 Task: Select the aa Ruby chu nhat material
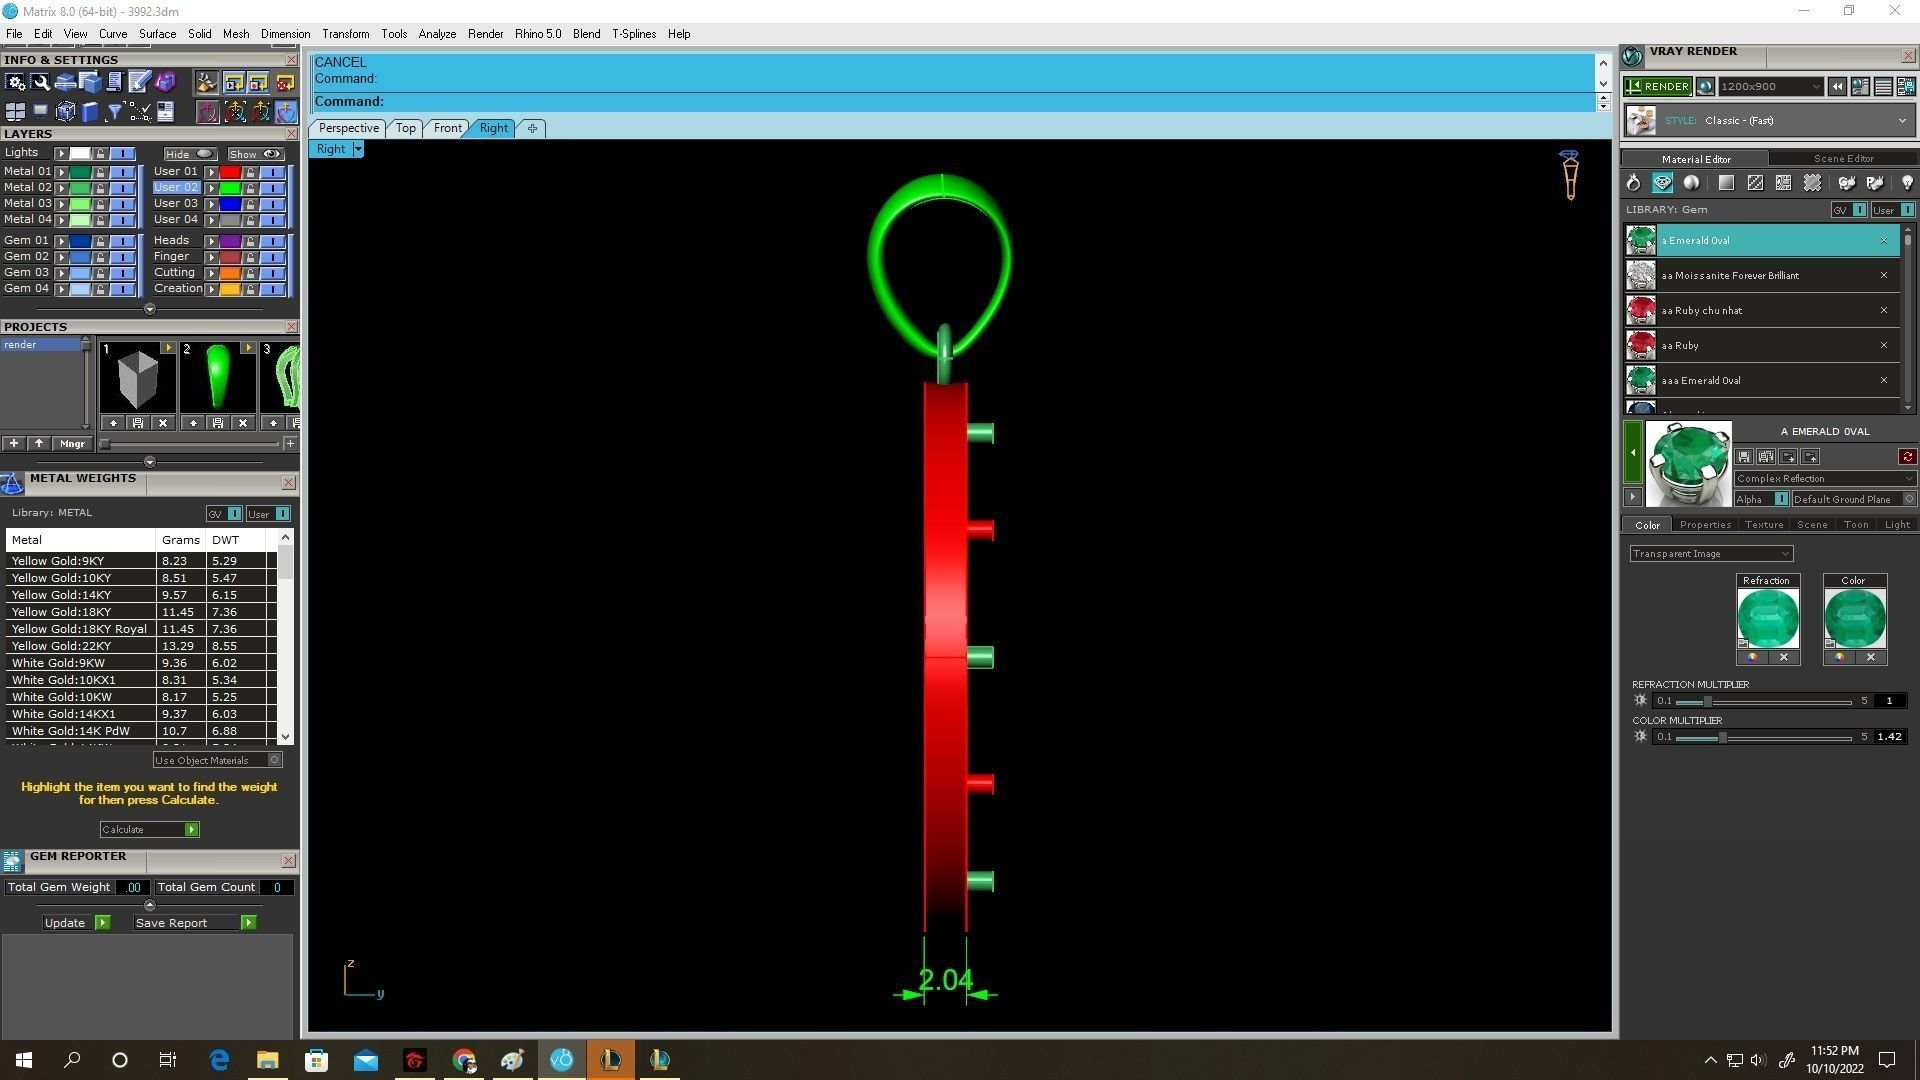pos(1701,311)
